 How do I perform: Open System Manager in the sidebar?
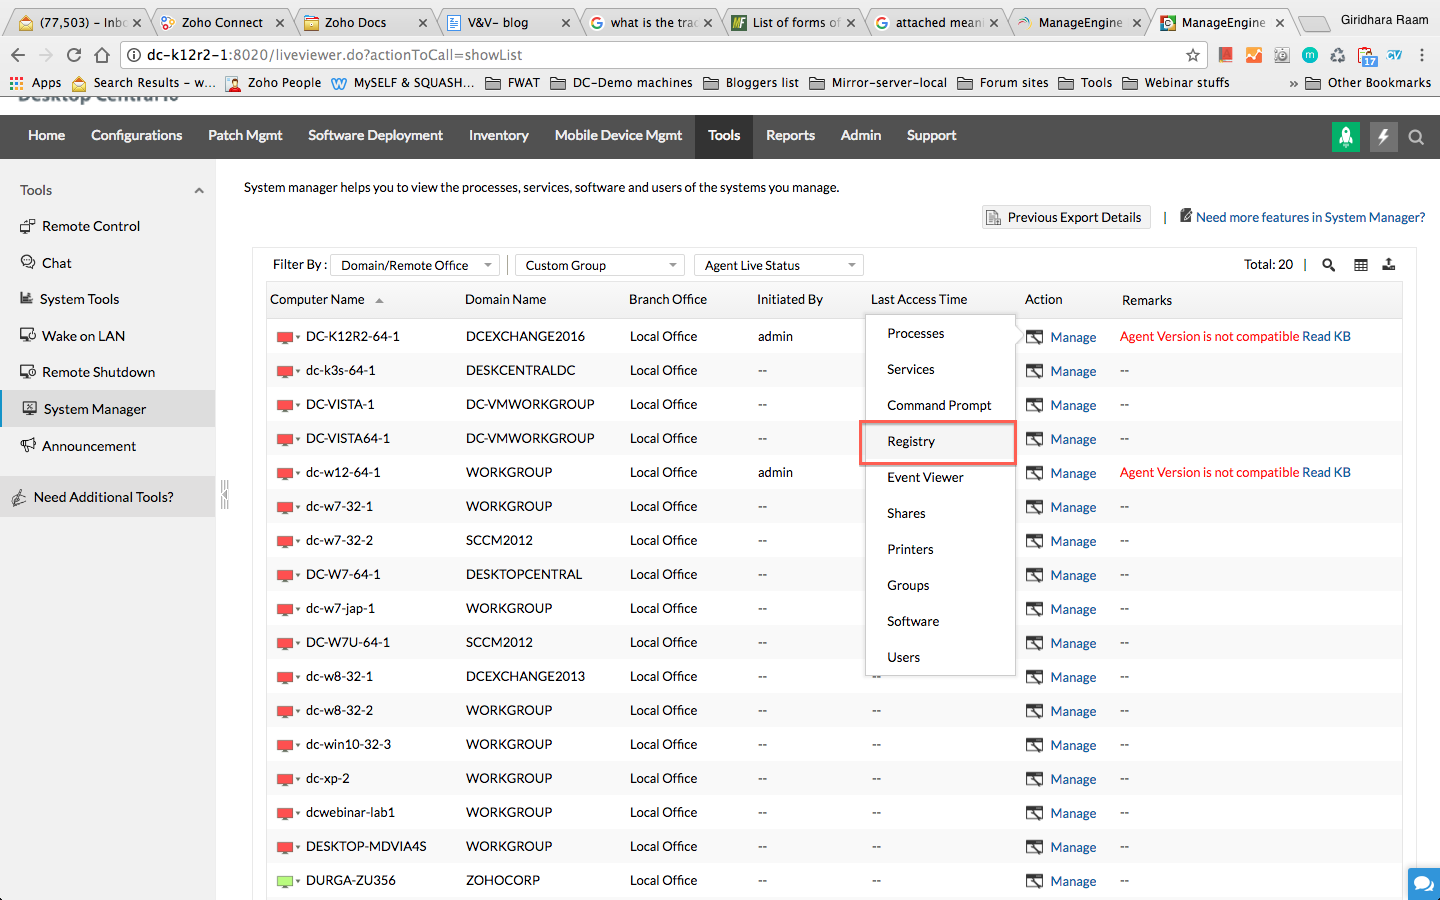(x=107, y=409)
